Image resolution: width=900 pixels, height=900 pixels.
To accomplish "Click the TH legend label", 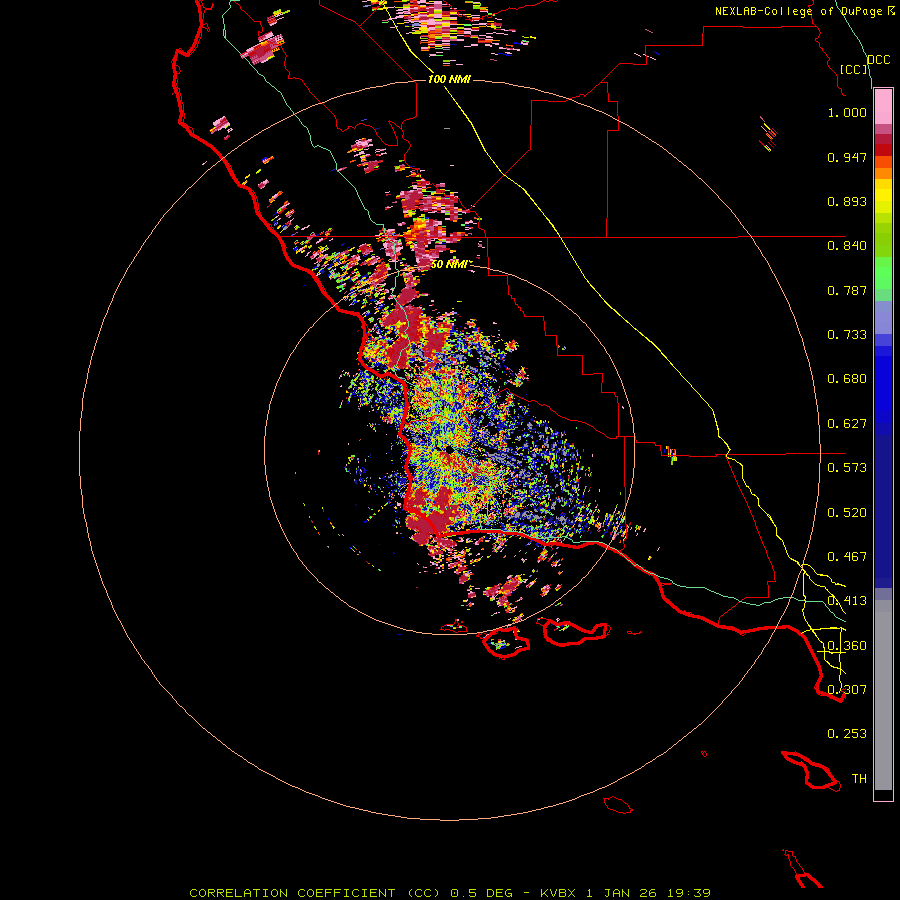I will pyautogui.click(x=859, y=779).
